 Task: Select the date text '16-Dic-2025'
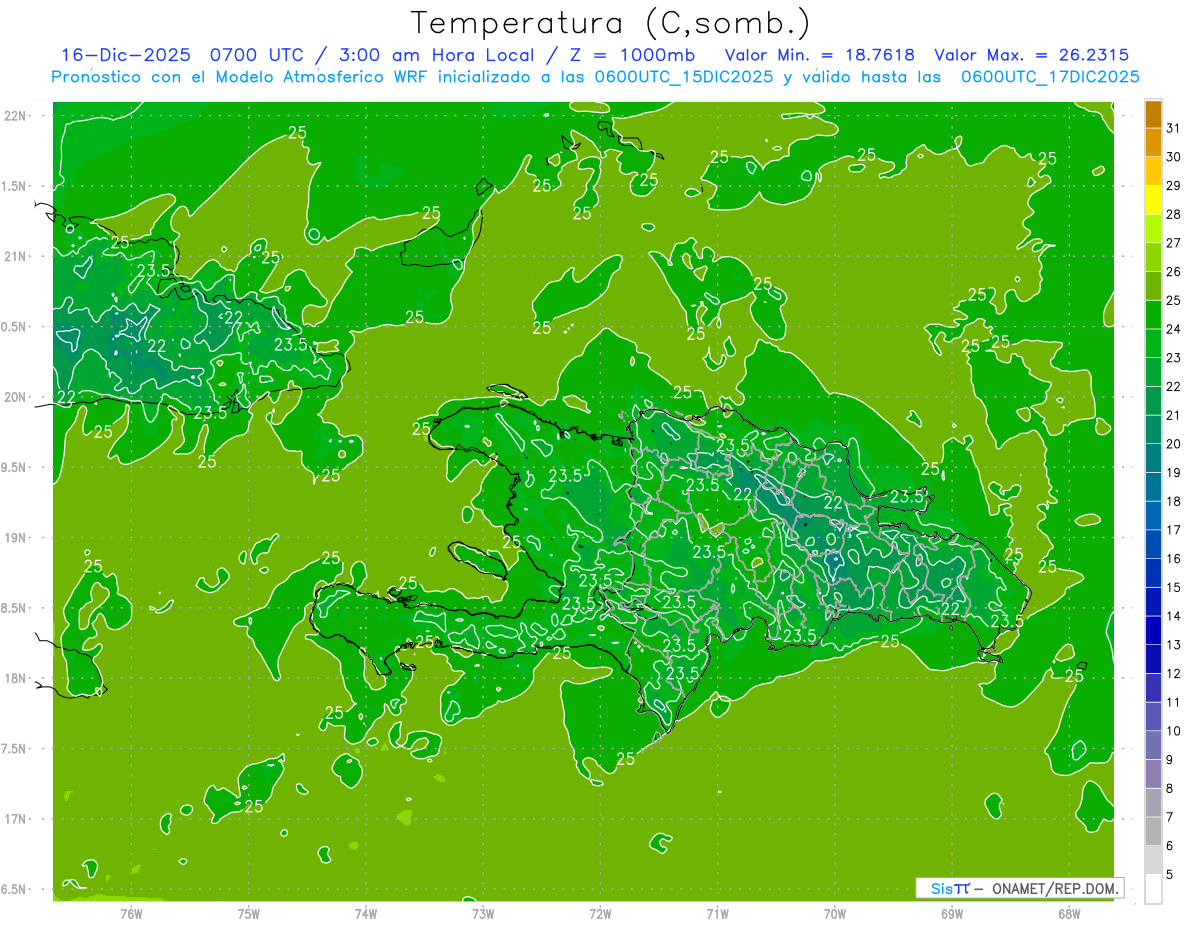[126, 55]
